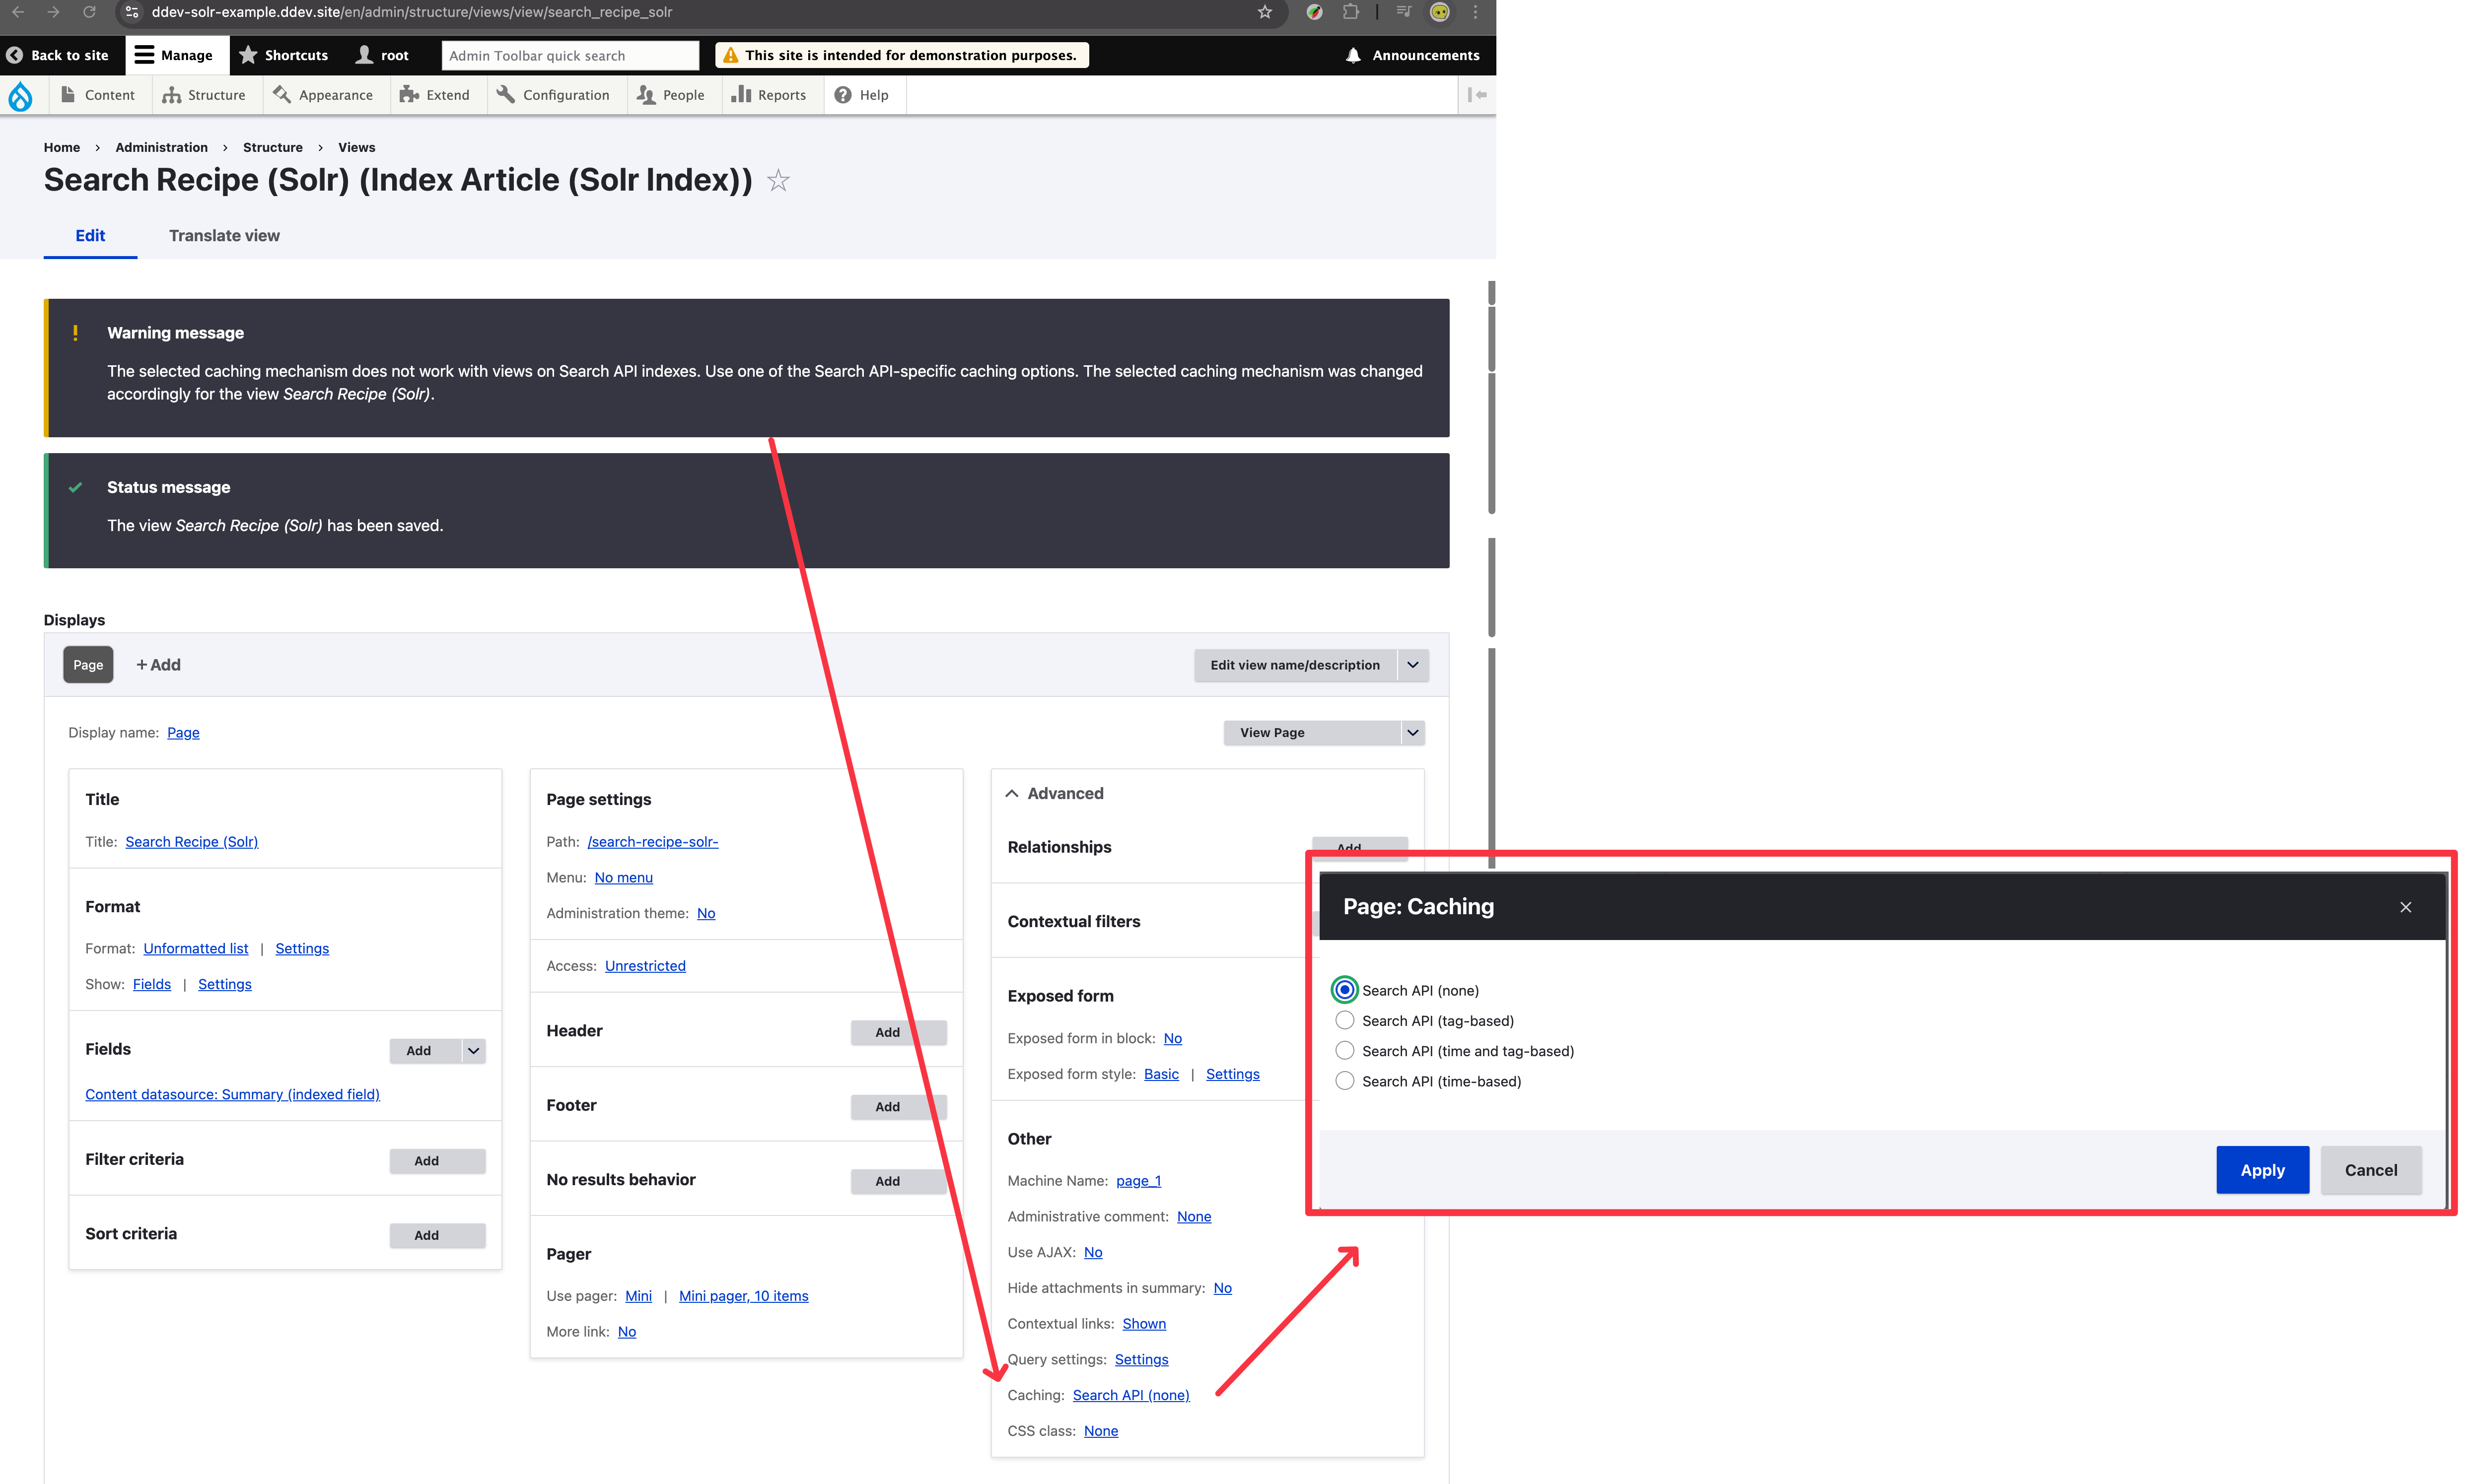Select Search API (time and tag-based) option

1345,1050
